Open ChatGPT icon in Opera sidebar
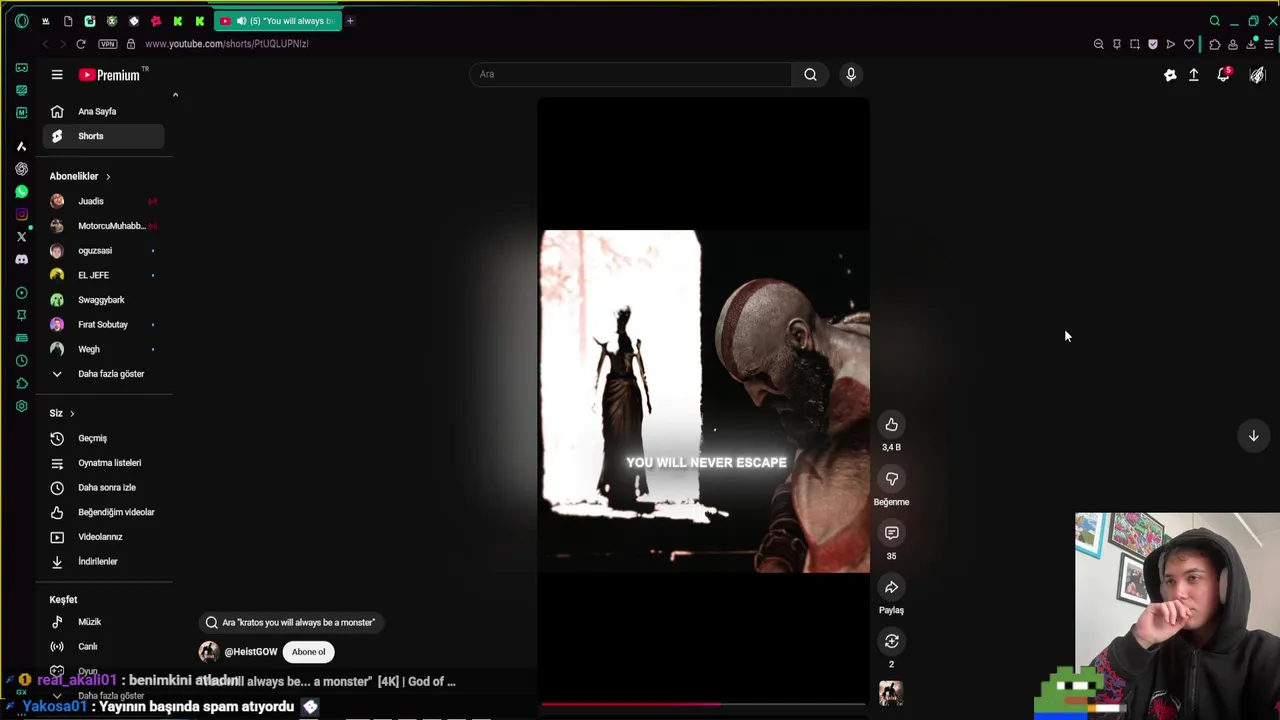Viewport: 1280px width, 720px height. [x=22, y=169]
